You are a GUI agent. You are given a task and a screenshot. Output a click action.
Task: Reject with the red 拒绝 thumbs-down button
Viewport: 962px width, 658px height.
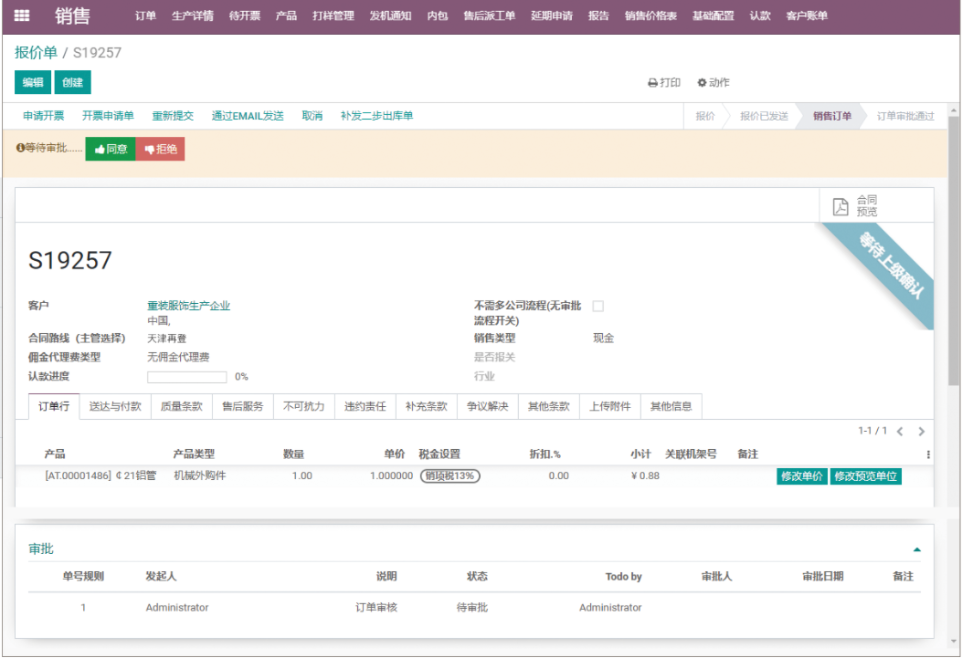coord(160,149)
